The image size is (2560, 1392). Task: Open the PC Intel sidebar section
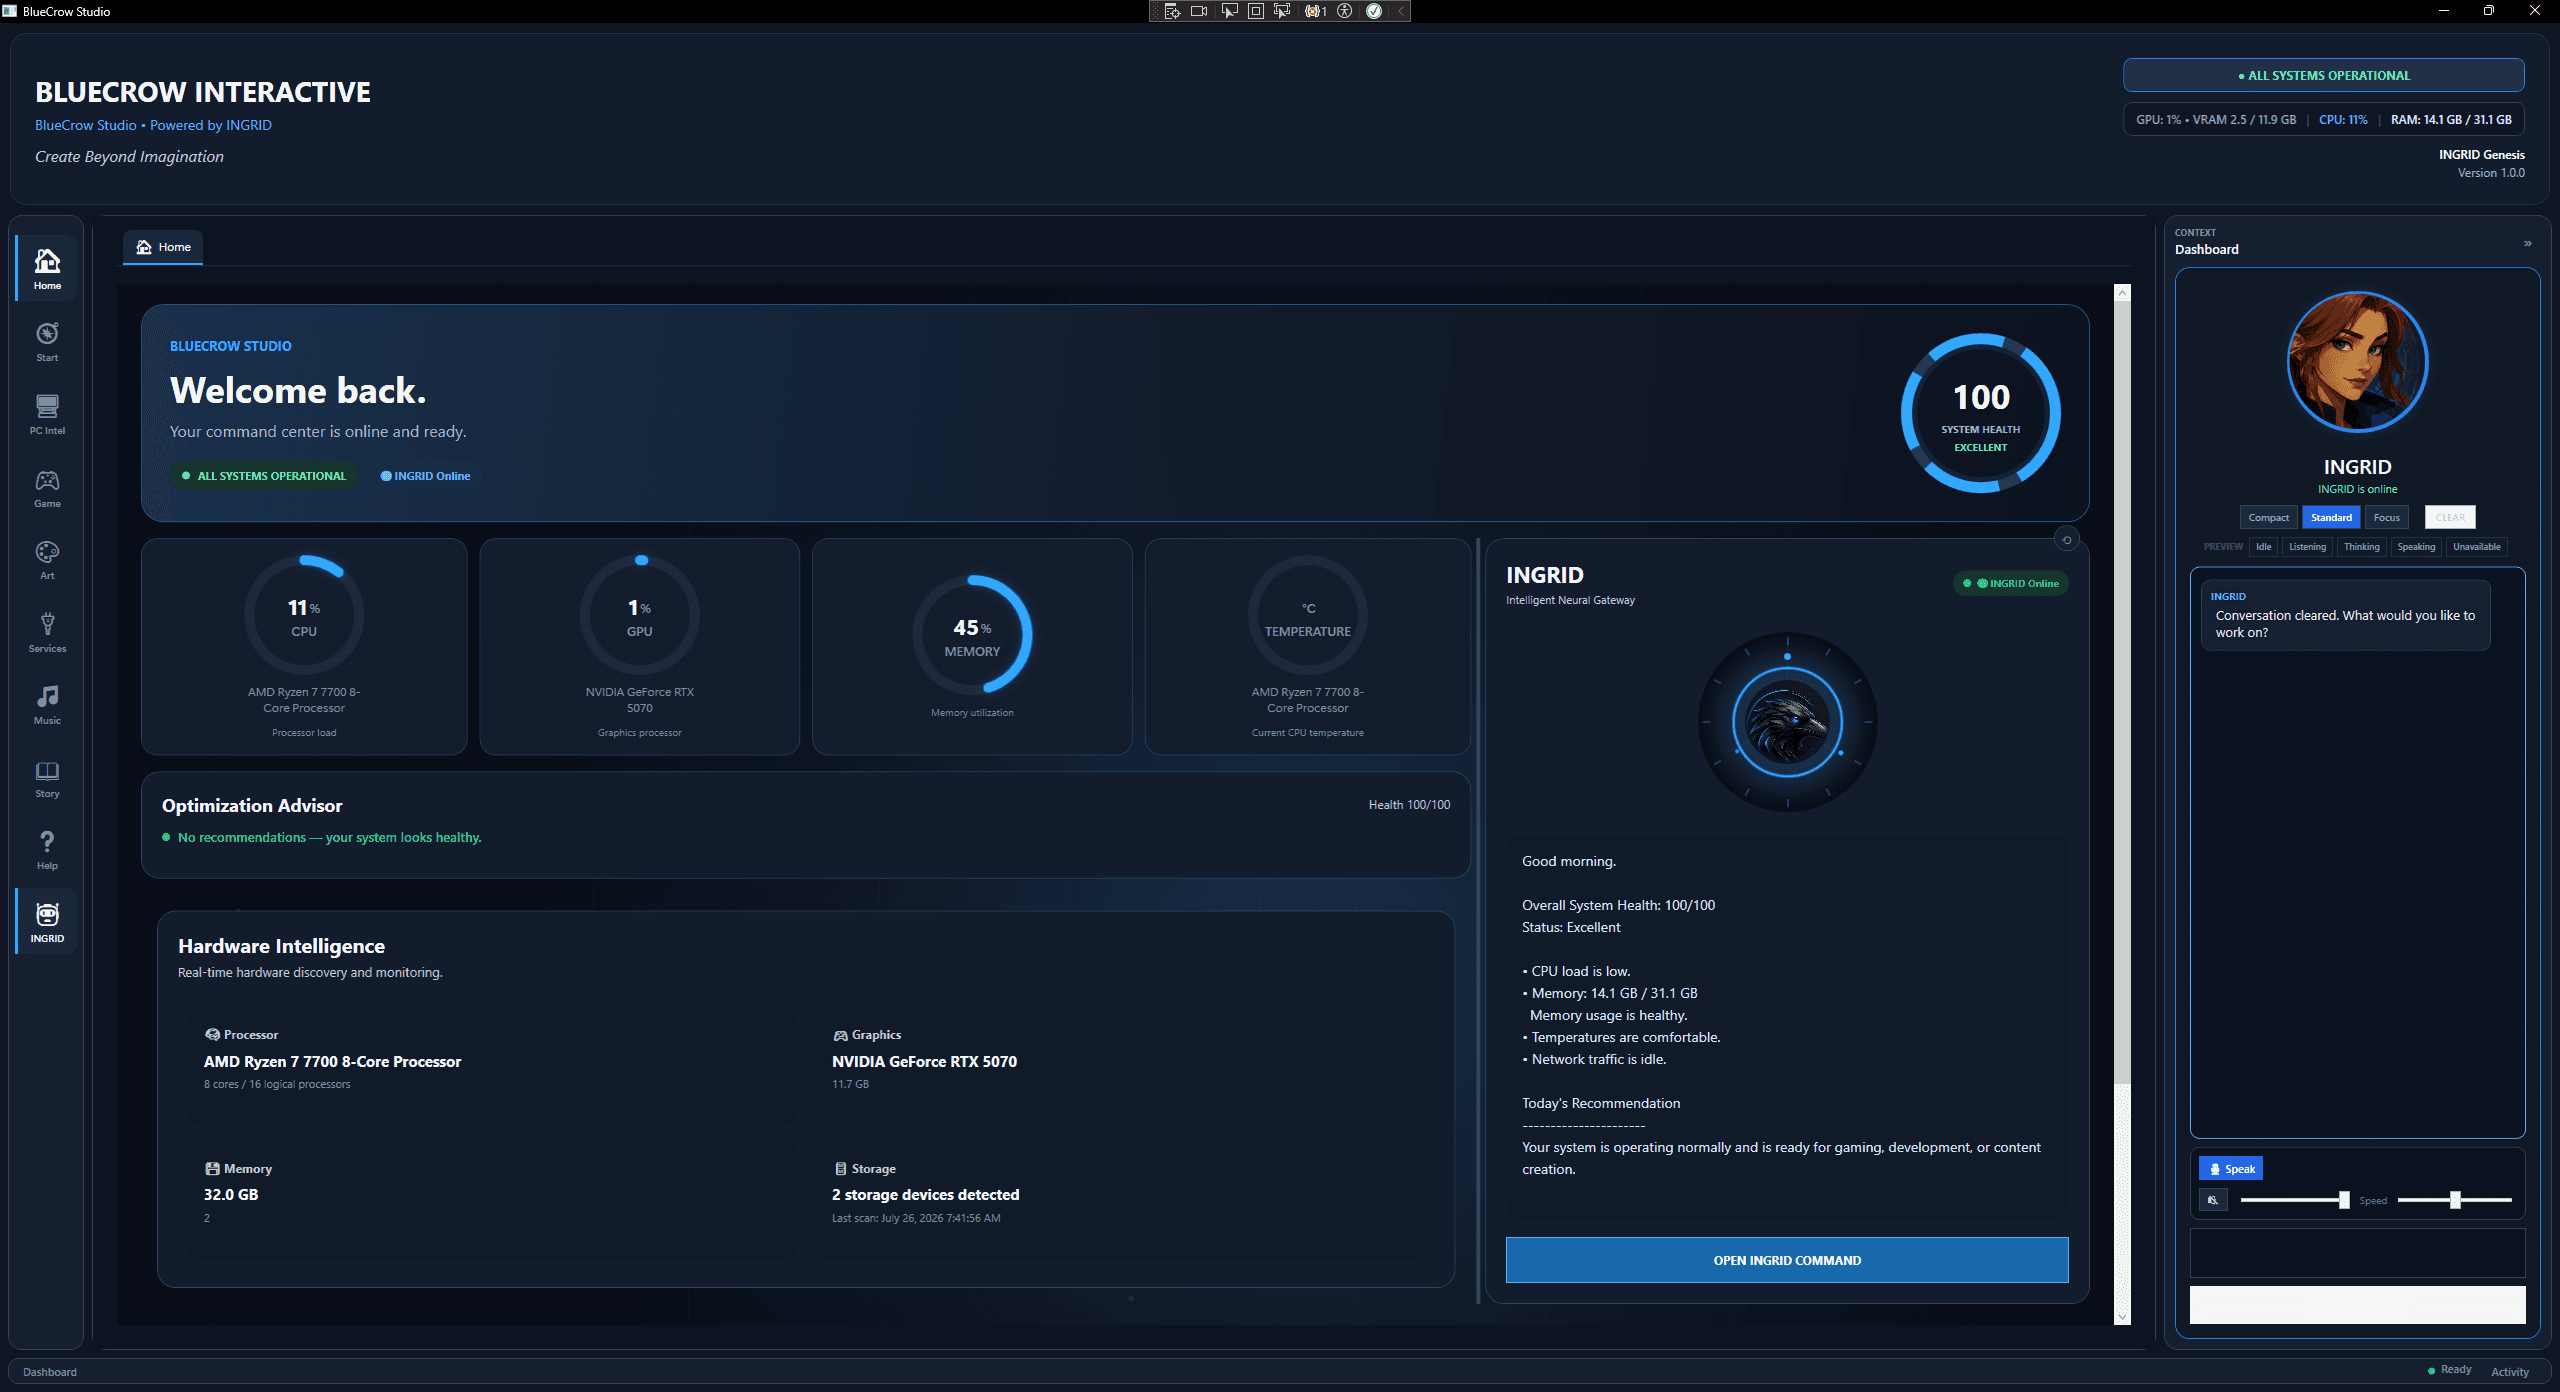point(47,414)
